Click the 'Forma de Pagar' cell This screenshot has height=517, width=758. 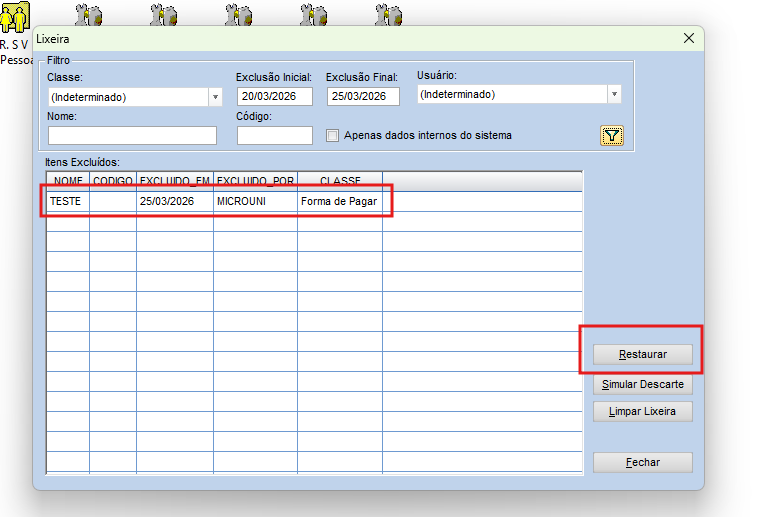[338, 201]
